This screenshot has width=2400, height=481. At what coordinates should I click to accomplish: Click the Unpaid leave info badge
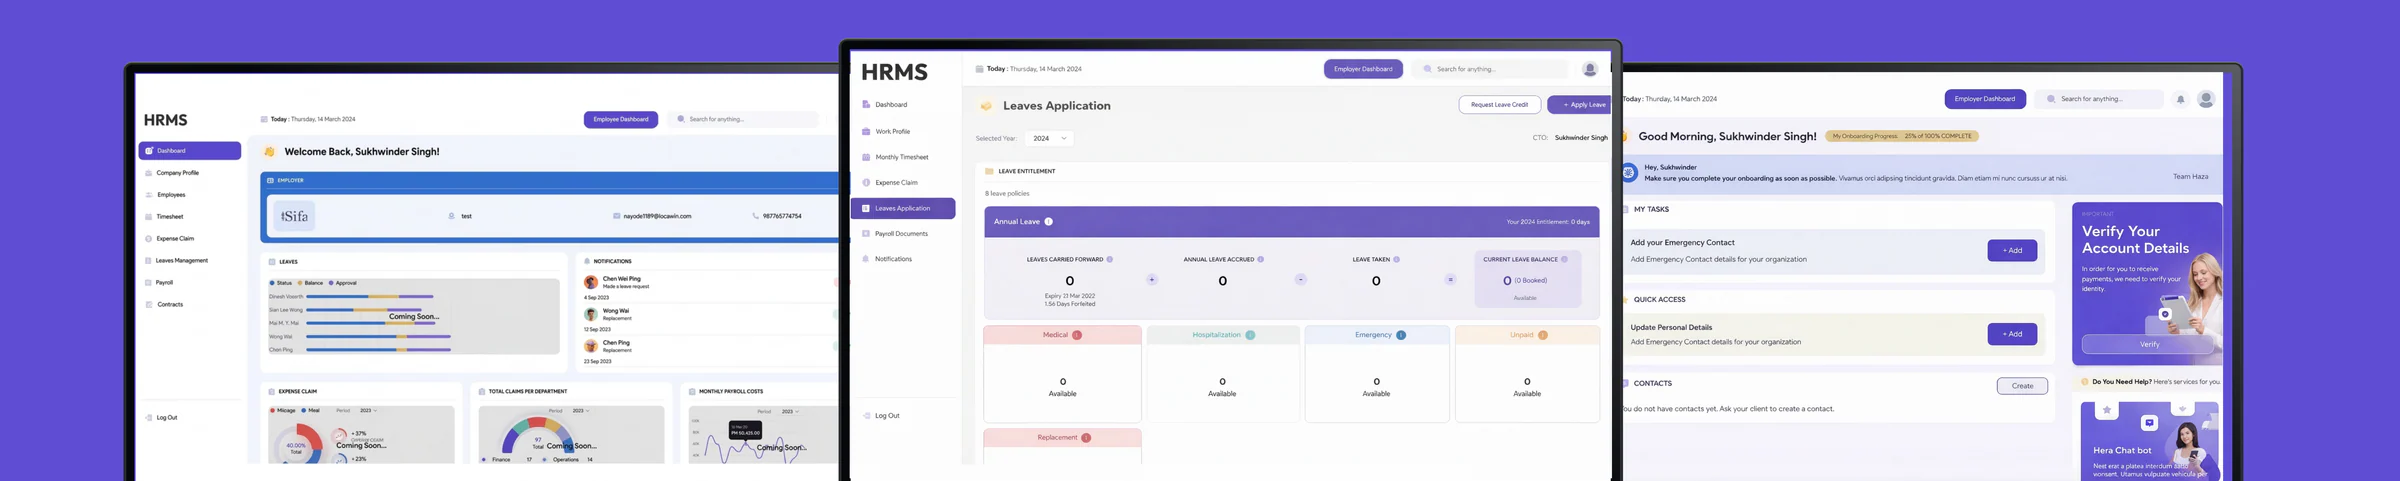click(1543, 336)
